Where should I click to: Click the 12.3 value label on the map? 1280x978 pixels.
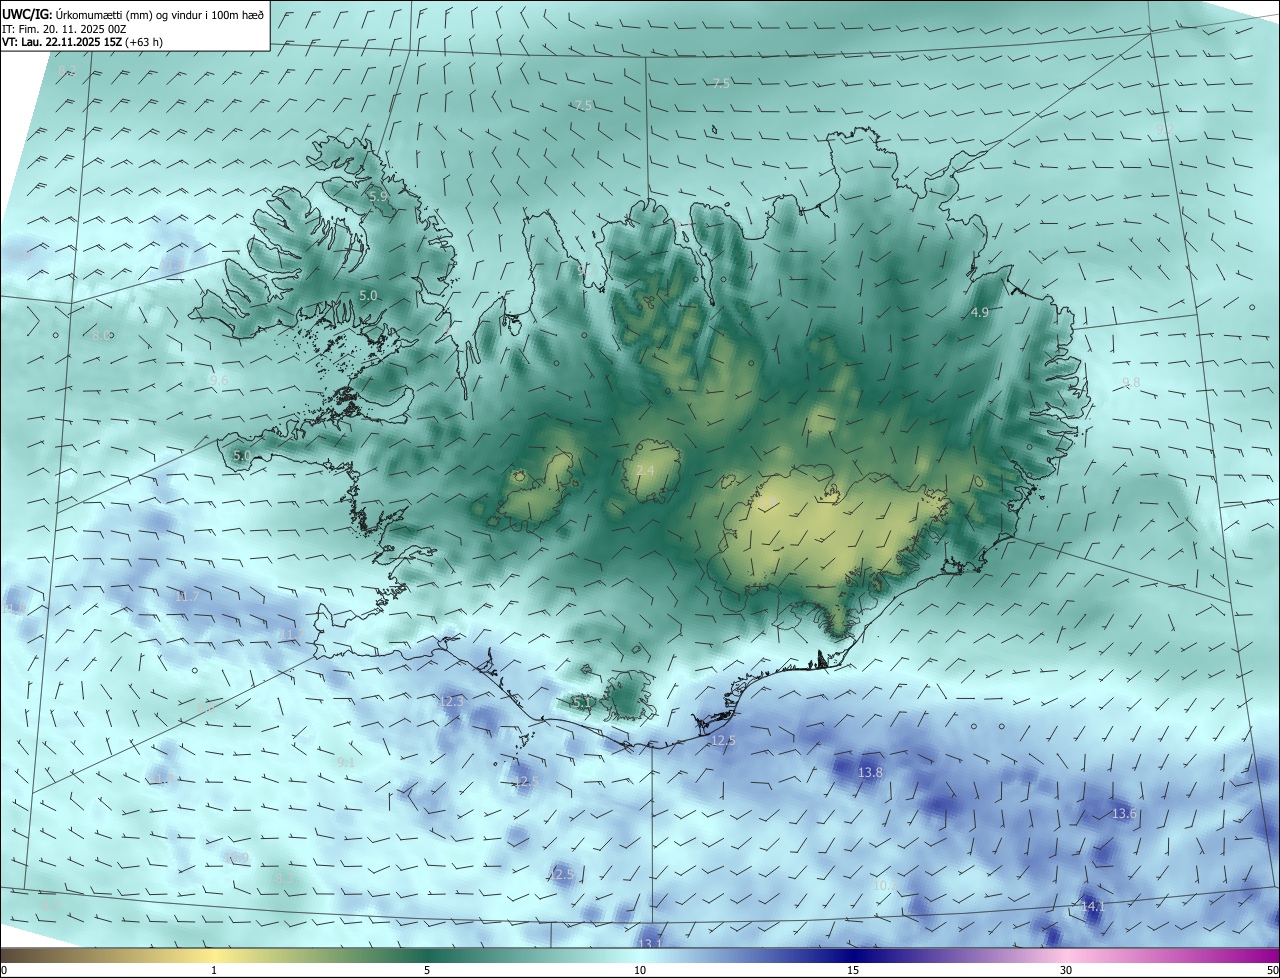coord(452,702)
